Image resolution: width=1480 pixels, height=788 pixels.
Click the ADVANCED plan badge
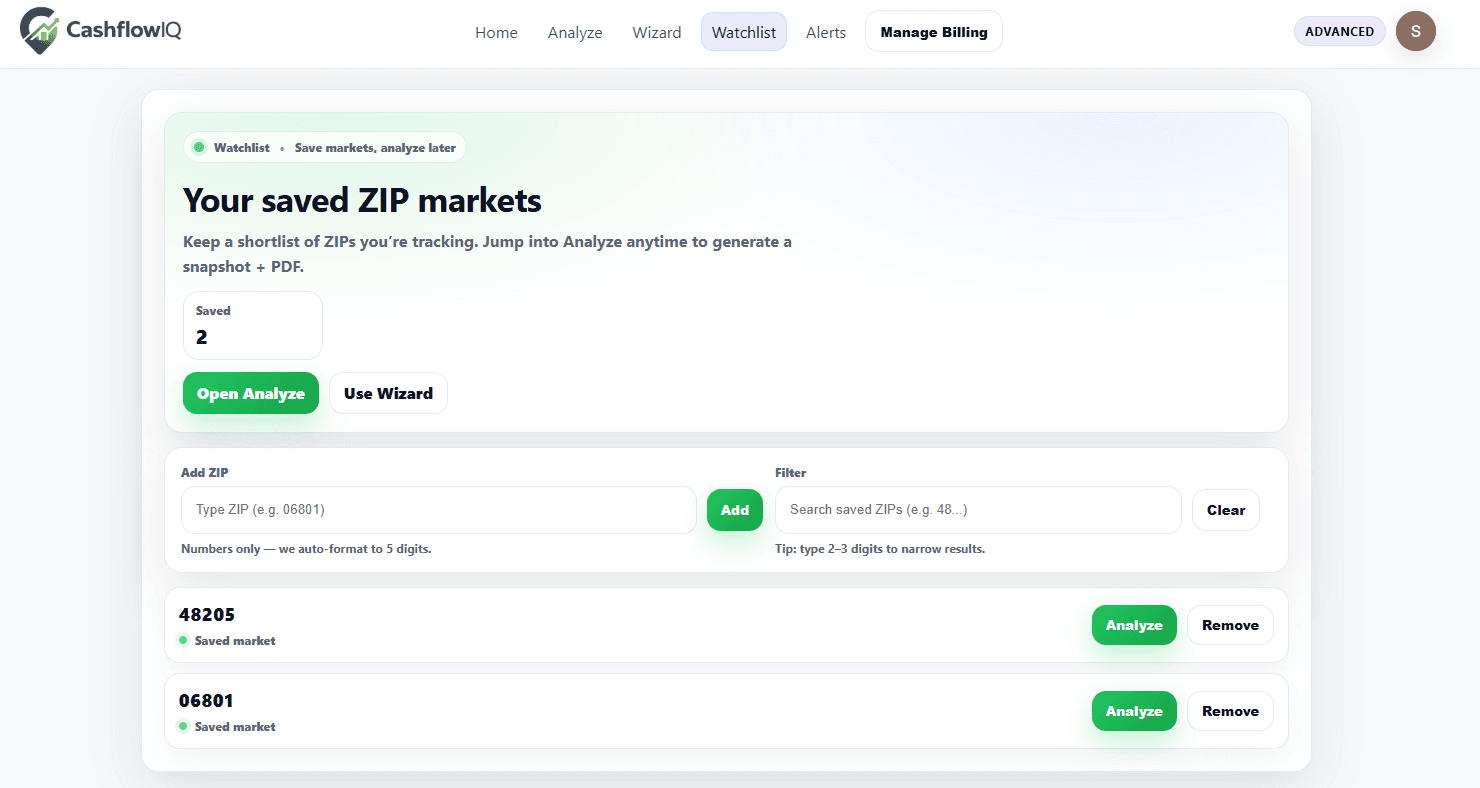pos(1339,31)
